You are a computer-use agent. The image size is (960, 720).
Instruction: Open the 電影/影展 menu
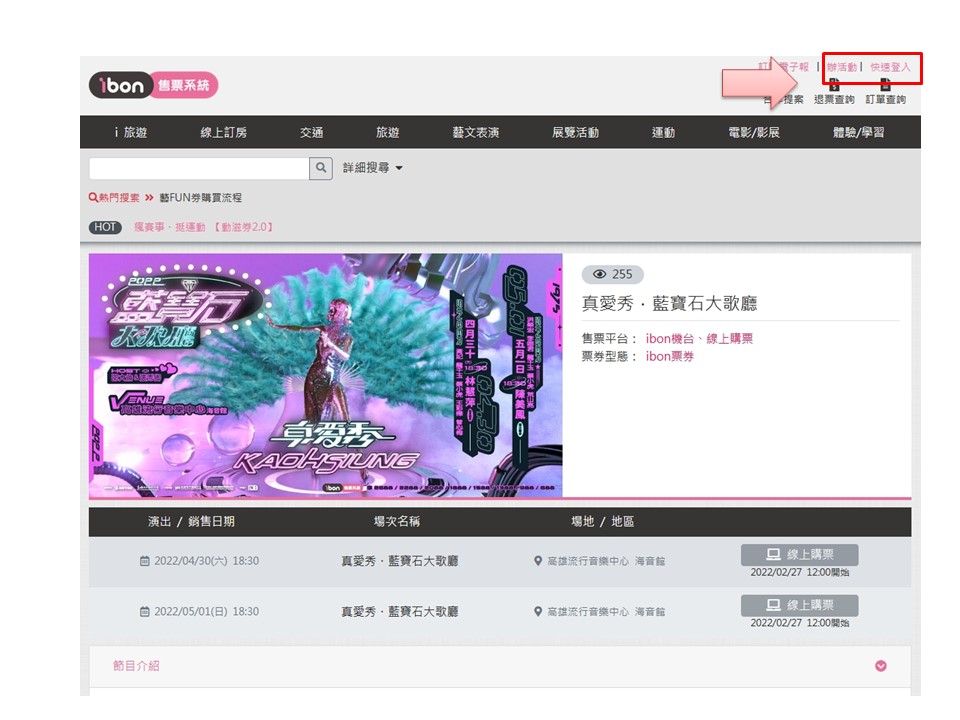point(754,132)
